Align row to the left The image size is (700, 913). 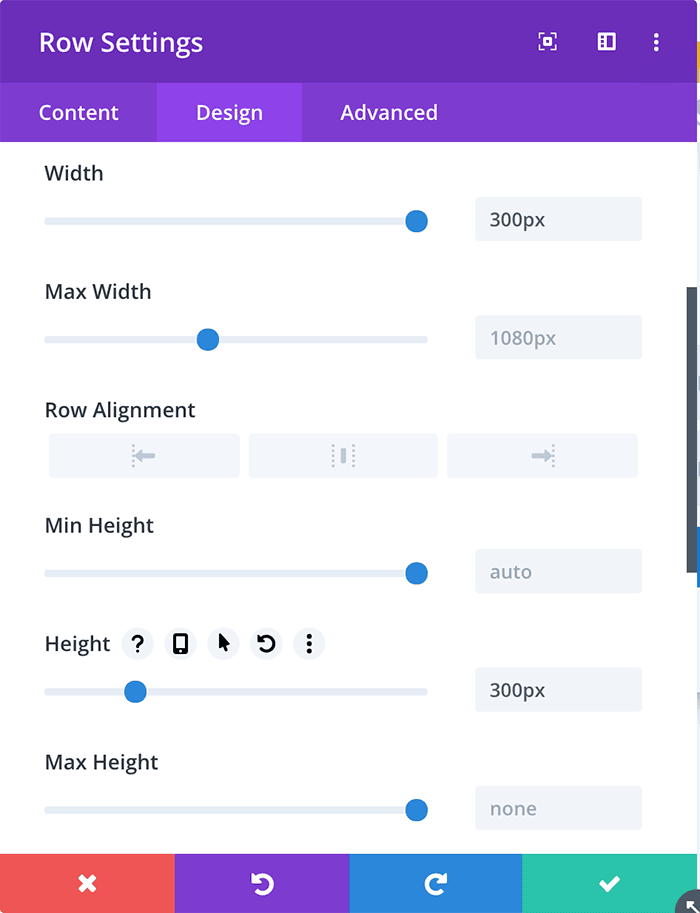pos(144,455)
